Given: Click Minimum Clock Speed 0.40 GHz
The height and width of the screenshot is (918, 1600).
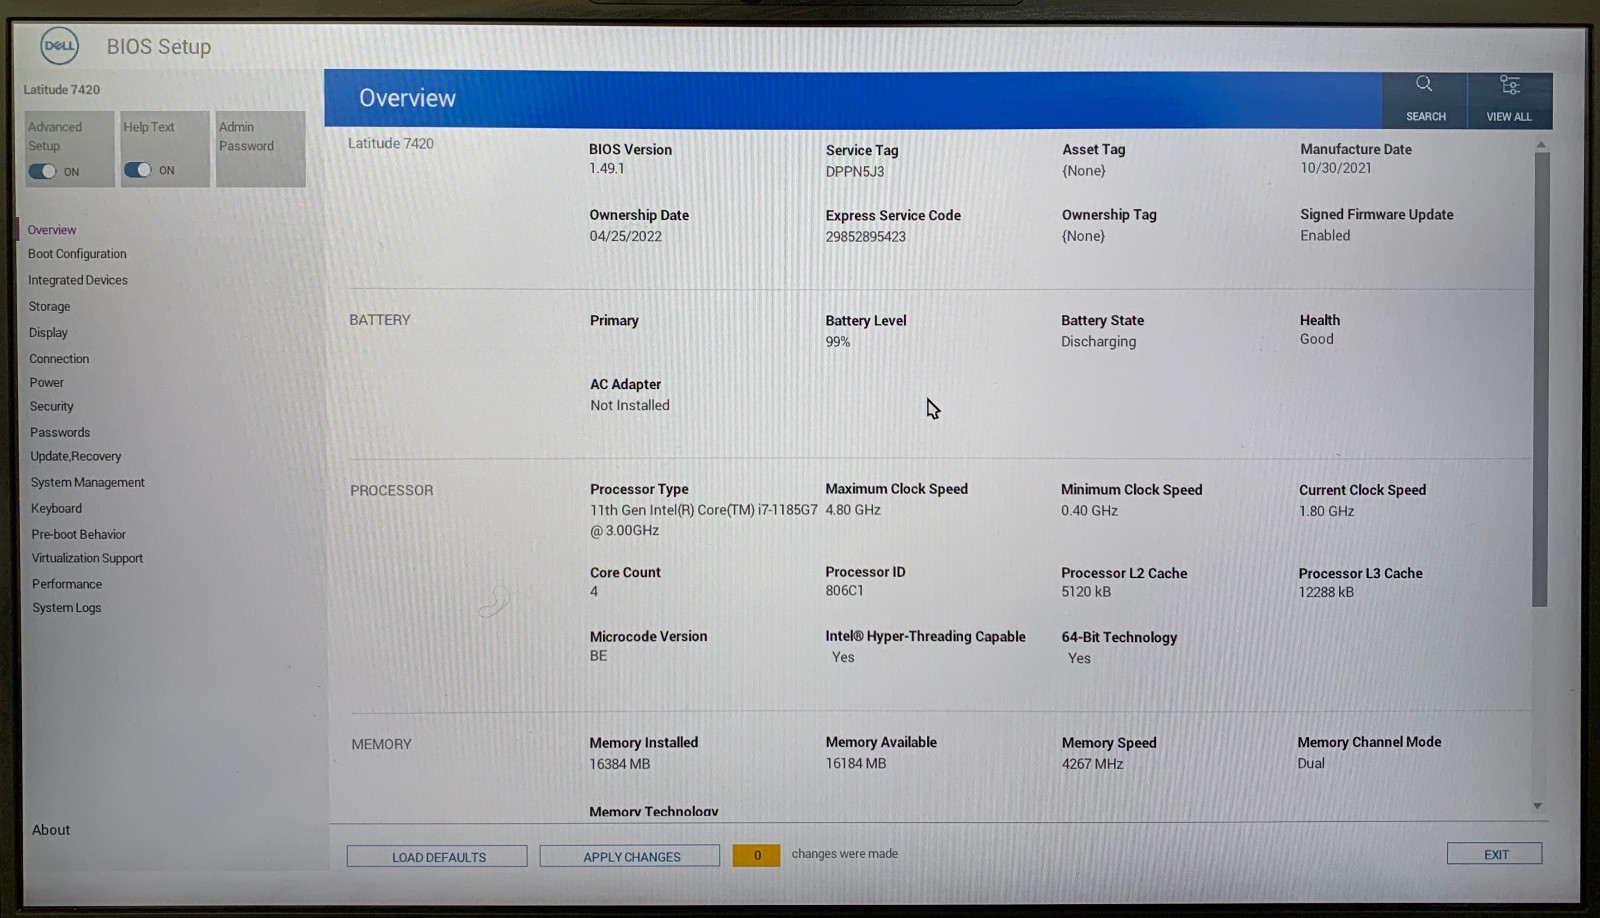Looking at the screenshot, I should (1090, 510).
